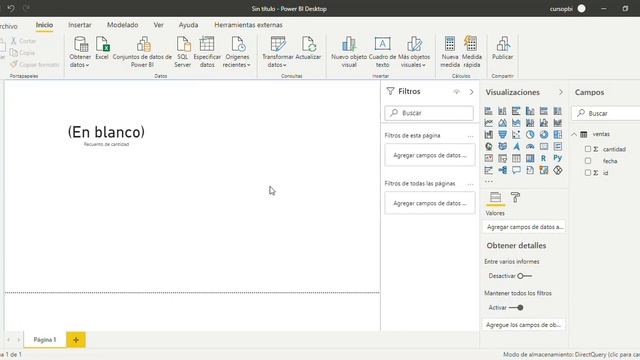Select the decomposition tree visual

(x=502, y=170)
